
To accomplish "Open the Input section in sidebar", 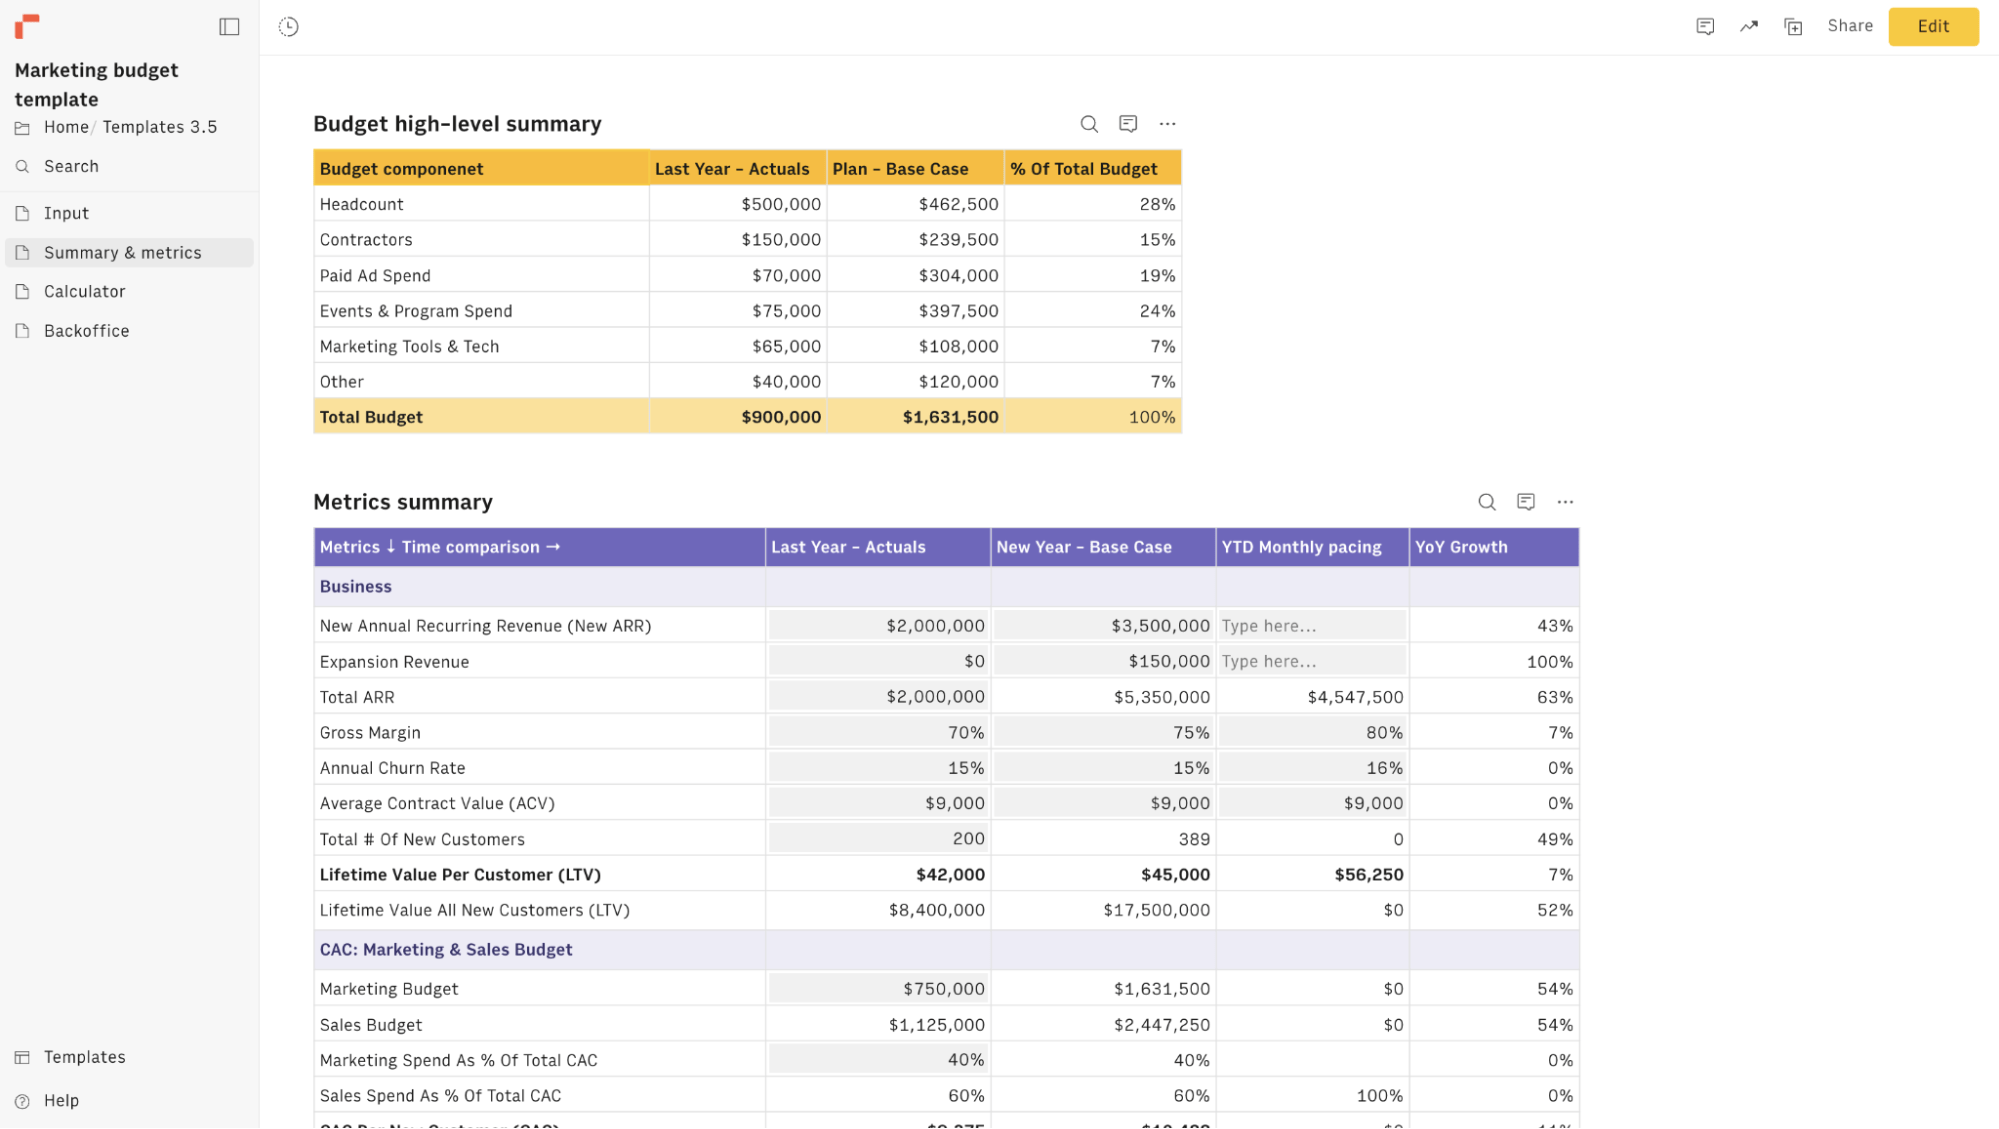I will [66, 212].
